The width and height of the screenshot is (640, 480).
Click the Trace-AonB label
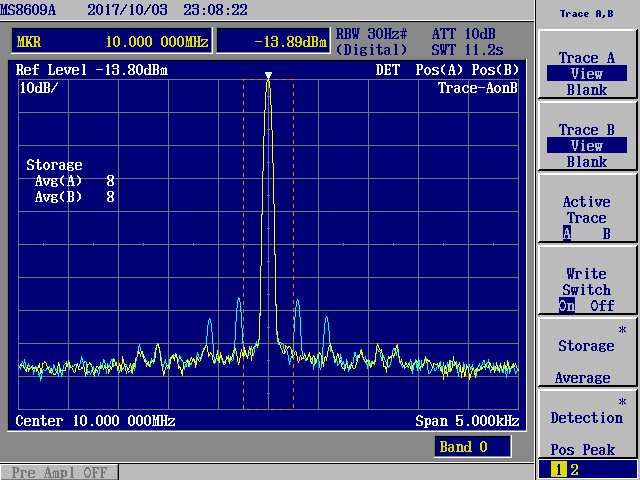478,88
